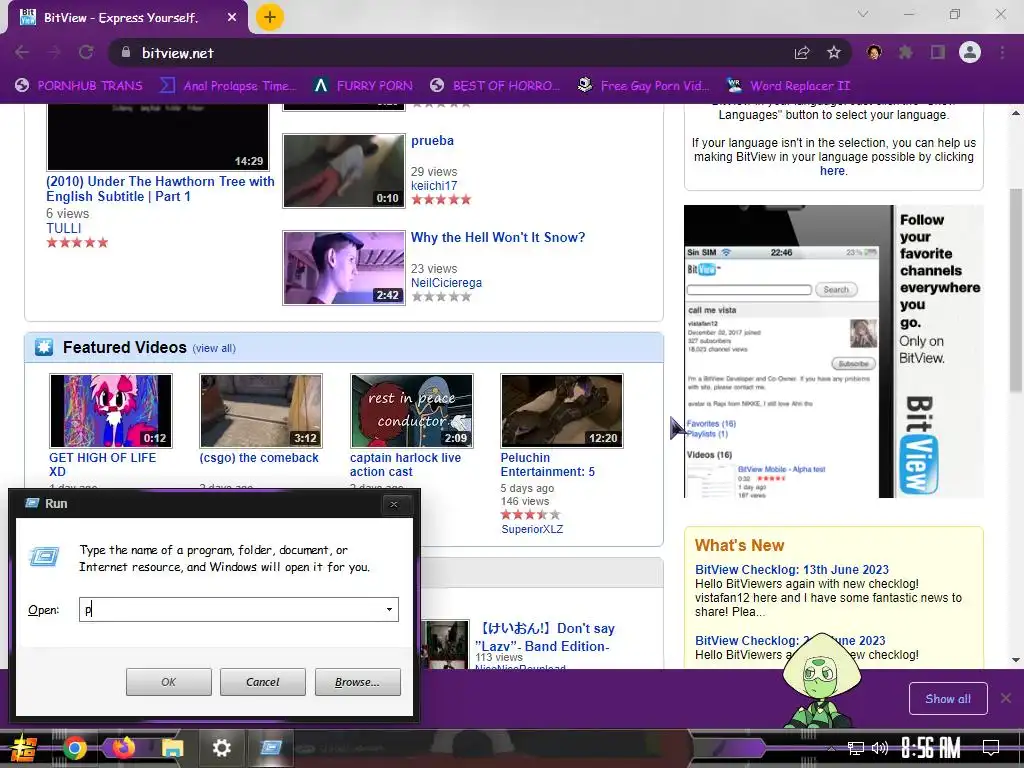Click the Run app taskbar icon
Screen dimensions: 1024x768
[270, 748]
